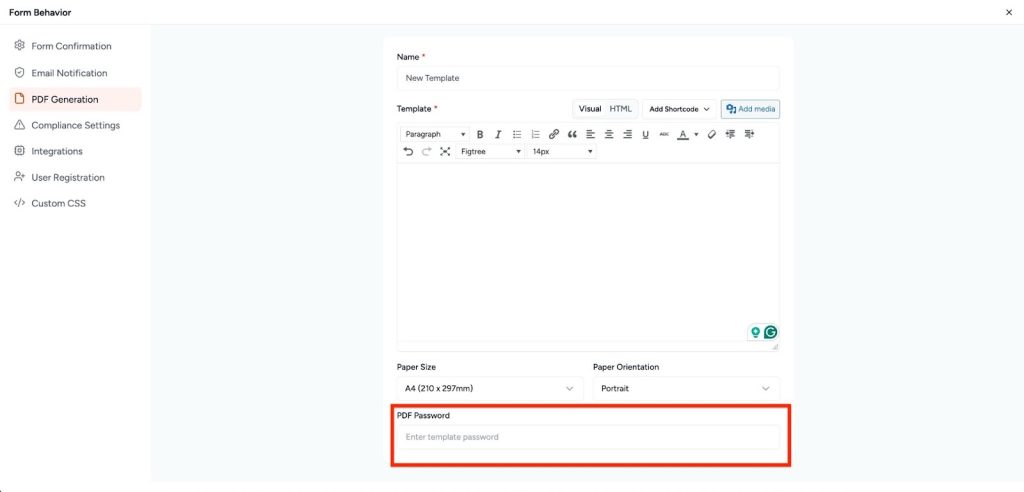Open the Paragraph format dropdown
The height and width of the screenshot is (492, 1024).
click(x=435, y=135)
